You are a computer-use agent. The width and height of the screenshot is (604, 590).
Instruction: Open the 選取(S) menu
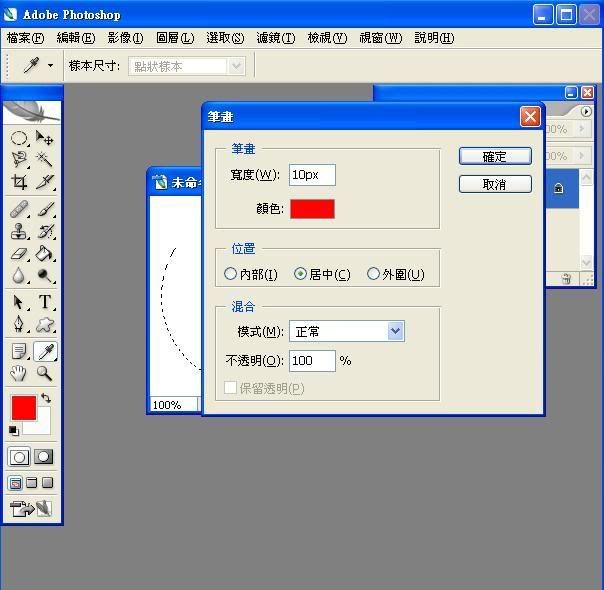(x=225, y=38)
